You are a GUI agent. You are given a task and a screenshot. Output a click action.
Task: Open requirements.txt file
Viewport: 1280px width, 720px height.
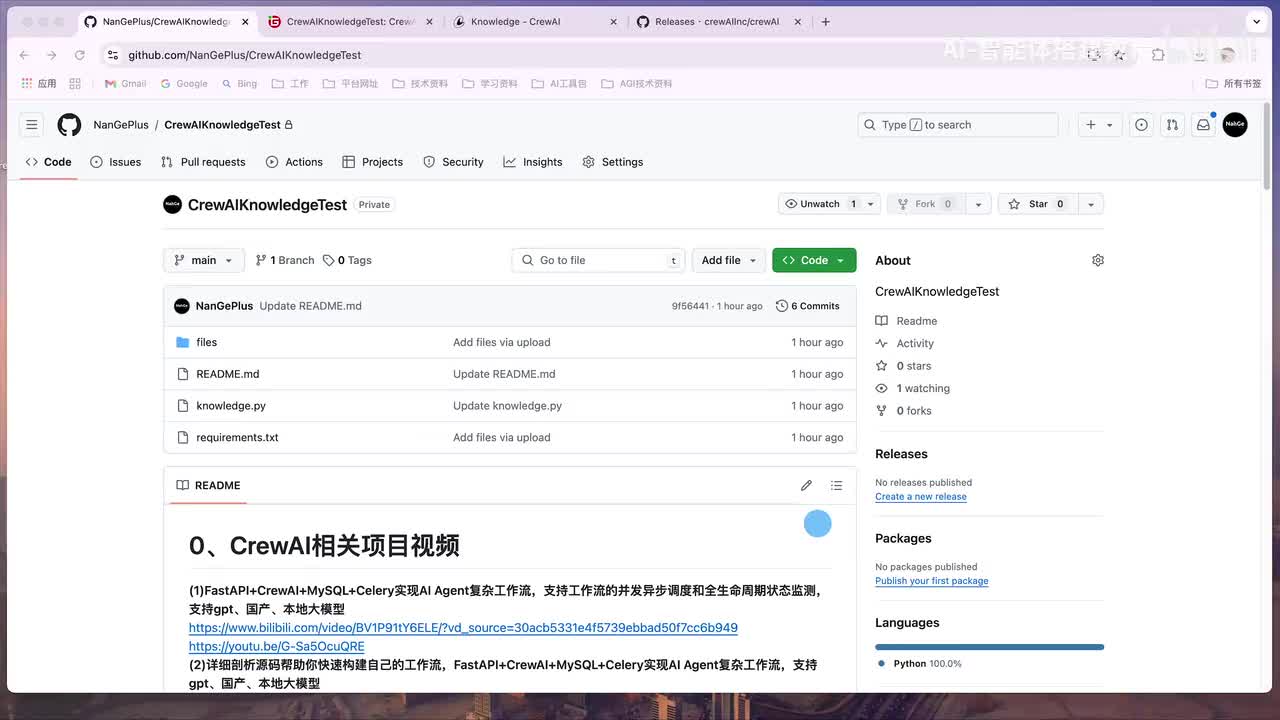coord(237,437)
